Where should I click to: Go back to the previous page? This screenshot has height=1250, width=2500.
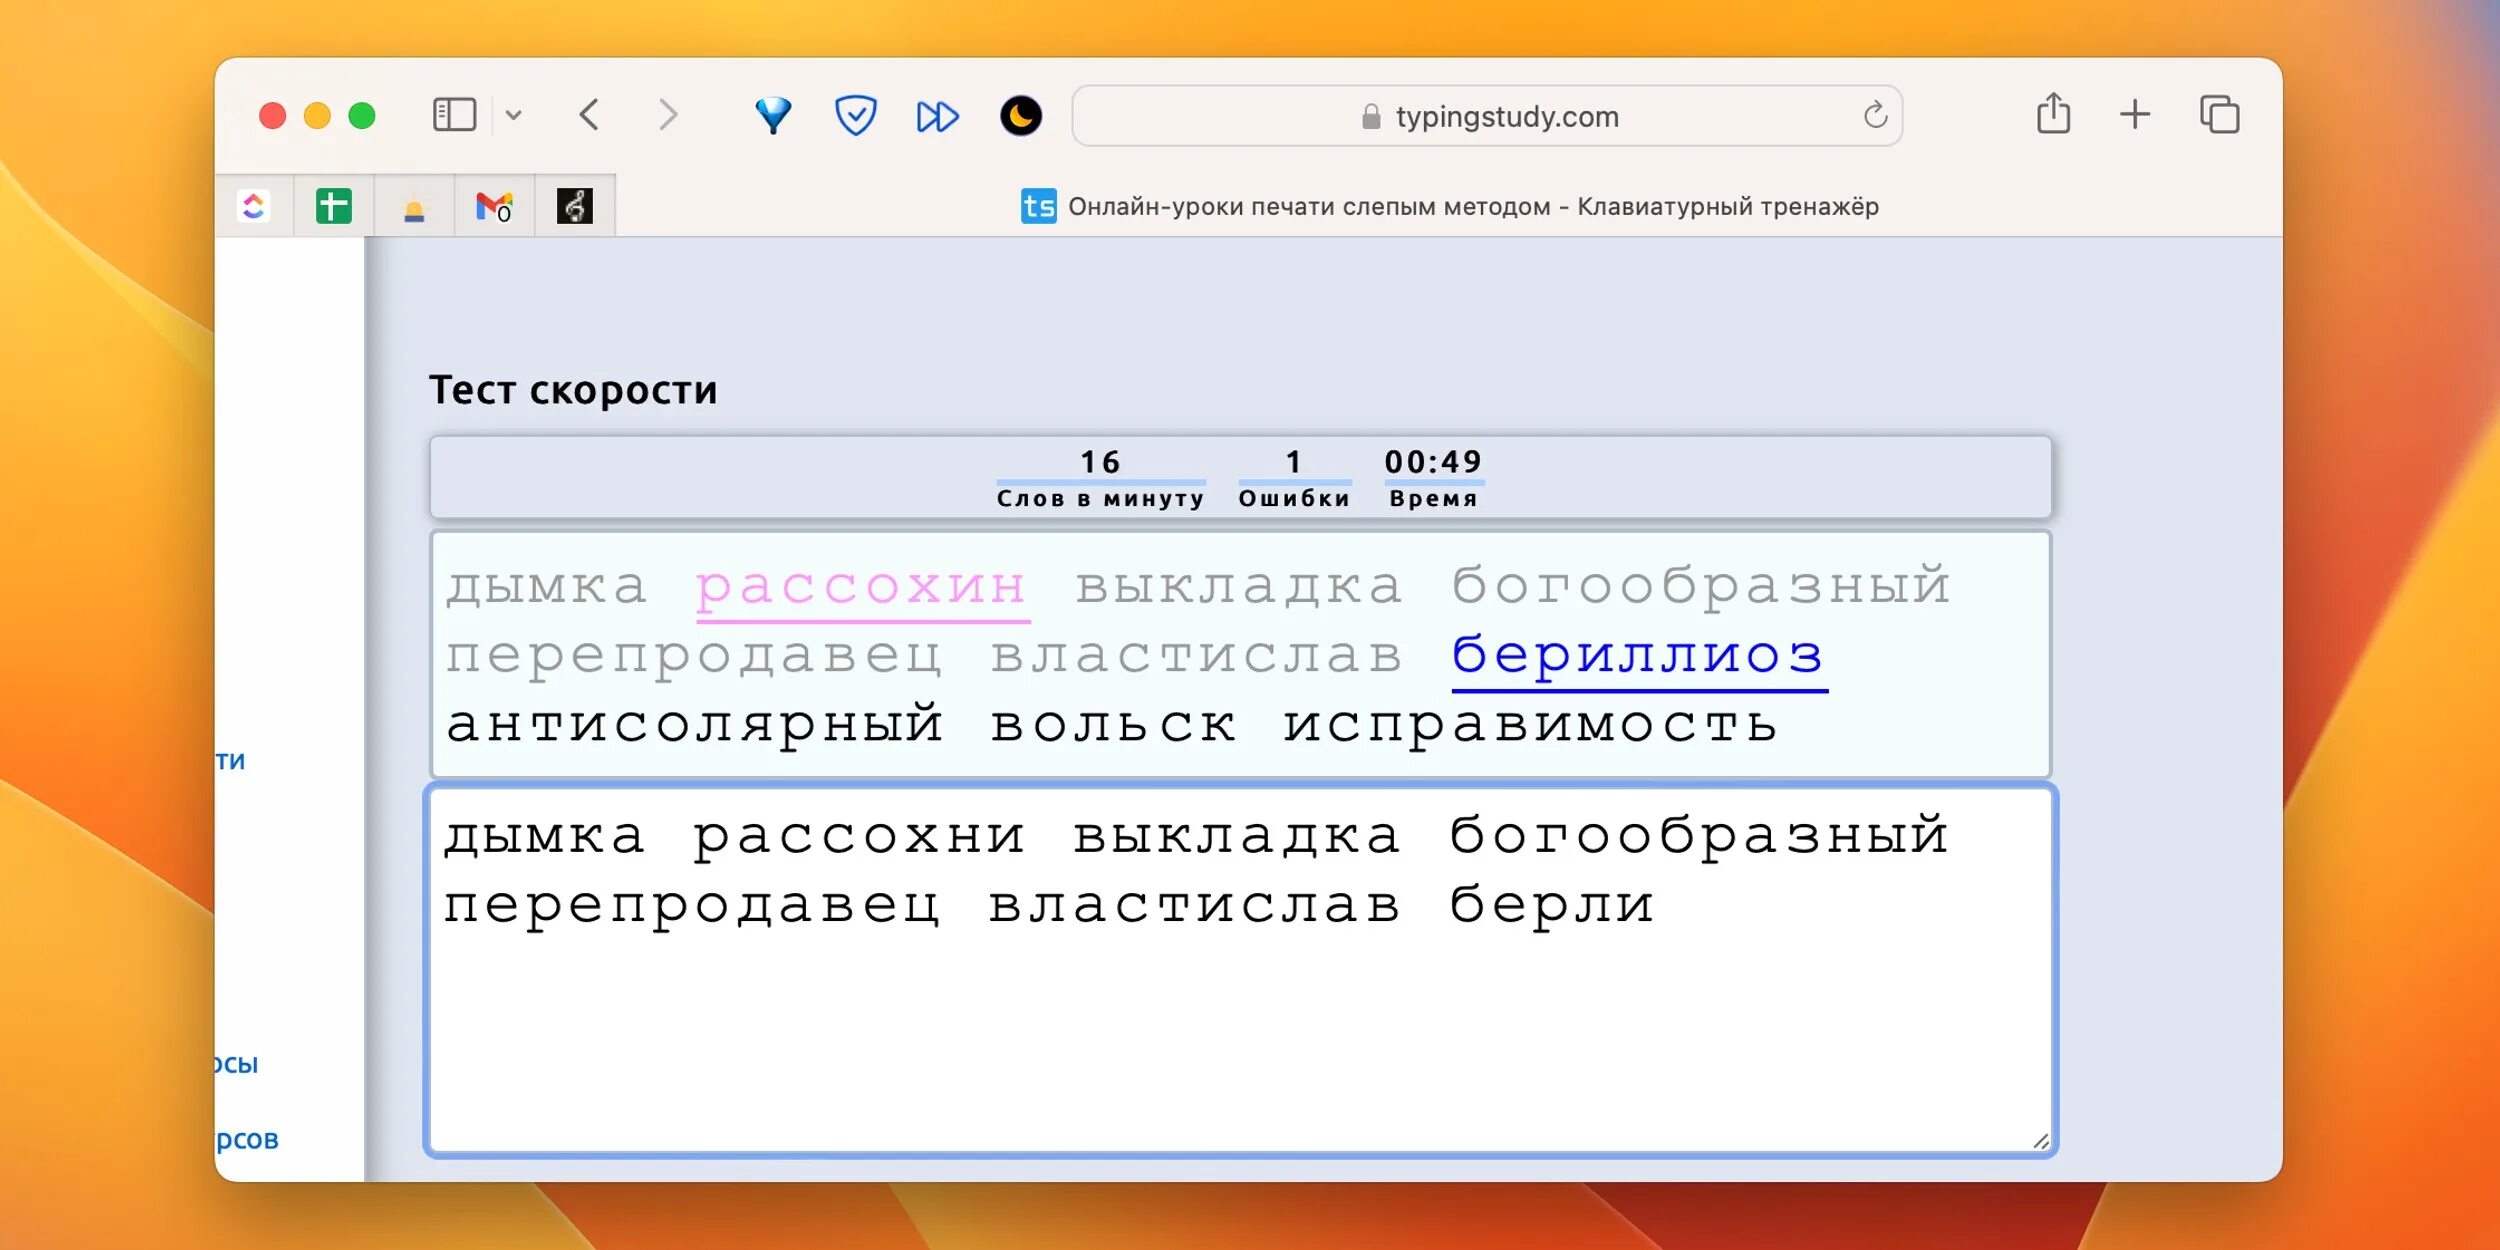click(x=590, y=115)
